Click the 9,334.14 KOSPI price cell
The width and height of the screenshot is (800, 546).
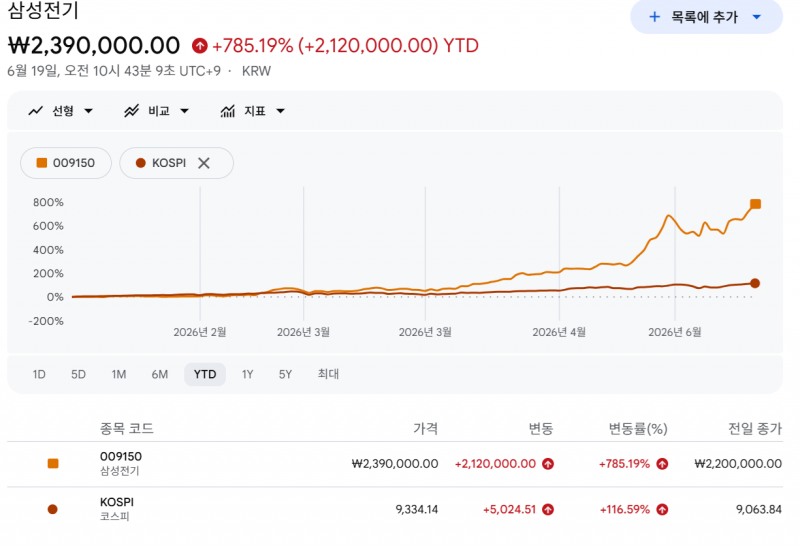(417, 509)
